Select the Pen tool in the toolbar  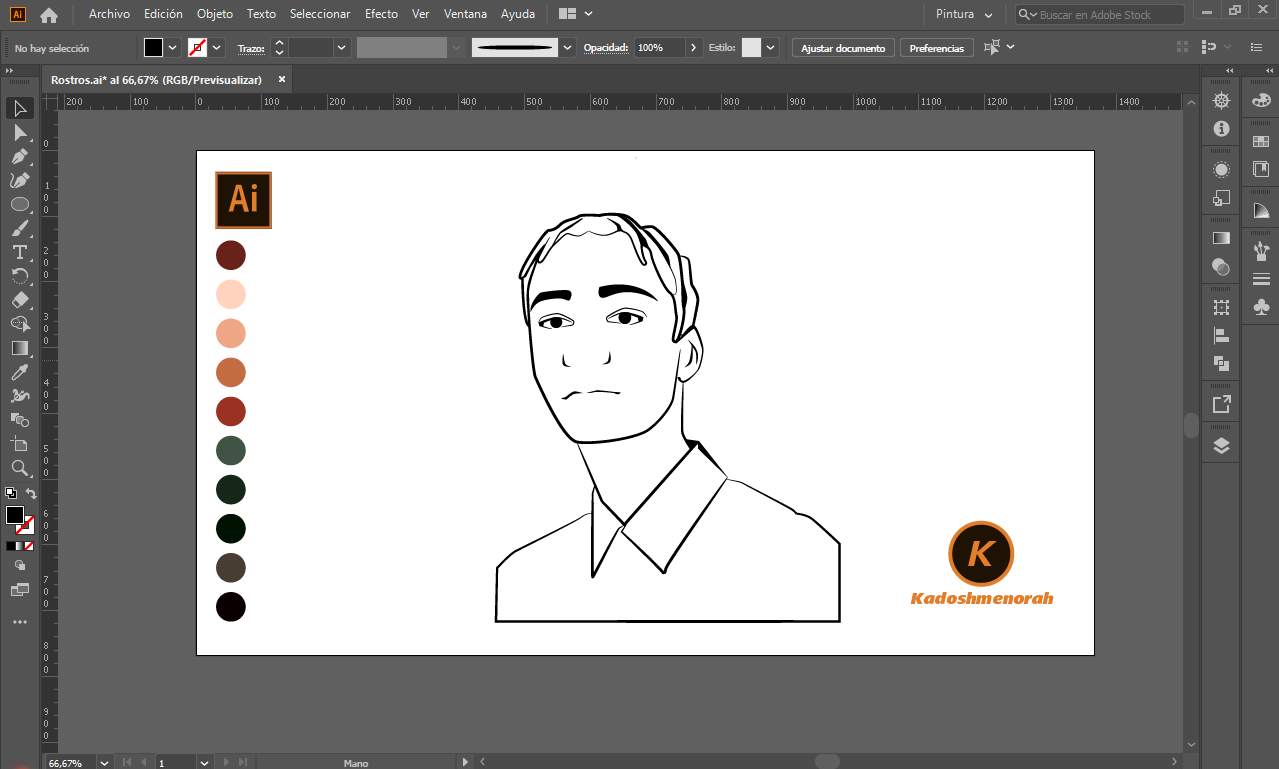tap(20, 156)
